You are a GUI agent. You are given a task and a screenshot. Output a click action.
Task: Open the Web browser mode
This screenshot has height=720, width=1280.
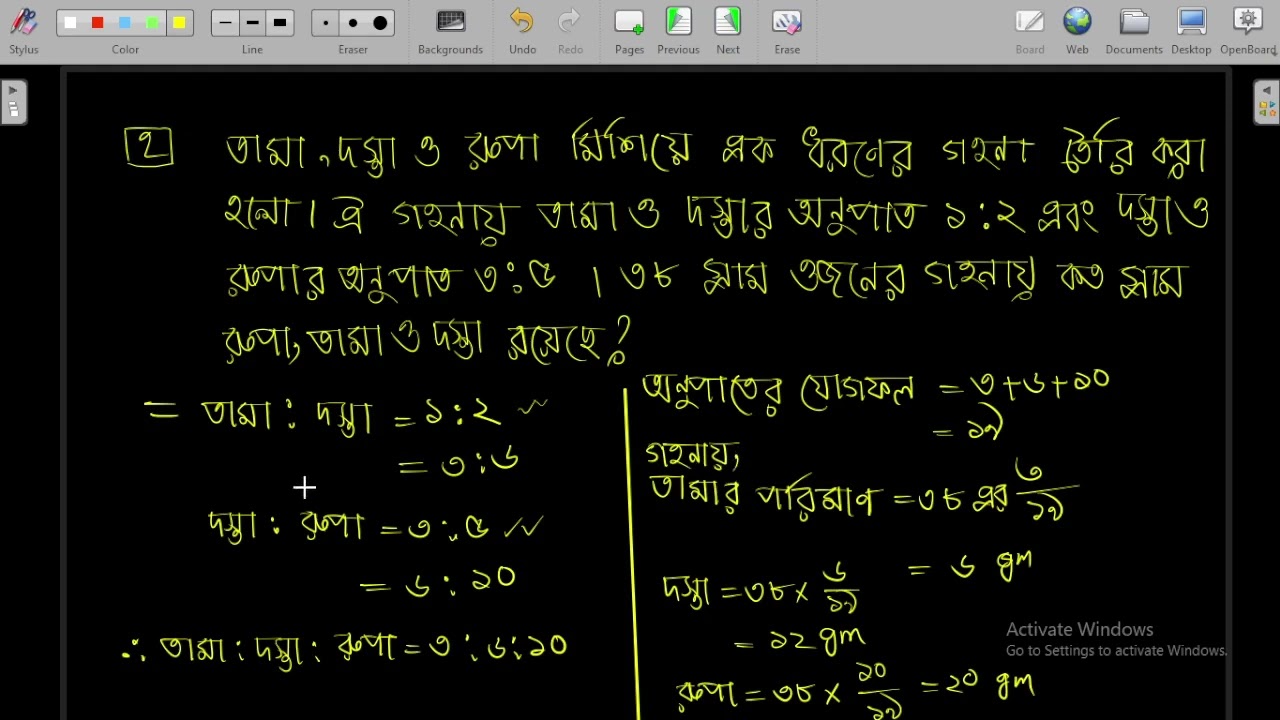(x=1077, y=32)
